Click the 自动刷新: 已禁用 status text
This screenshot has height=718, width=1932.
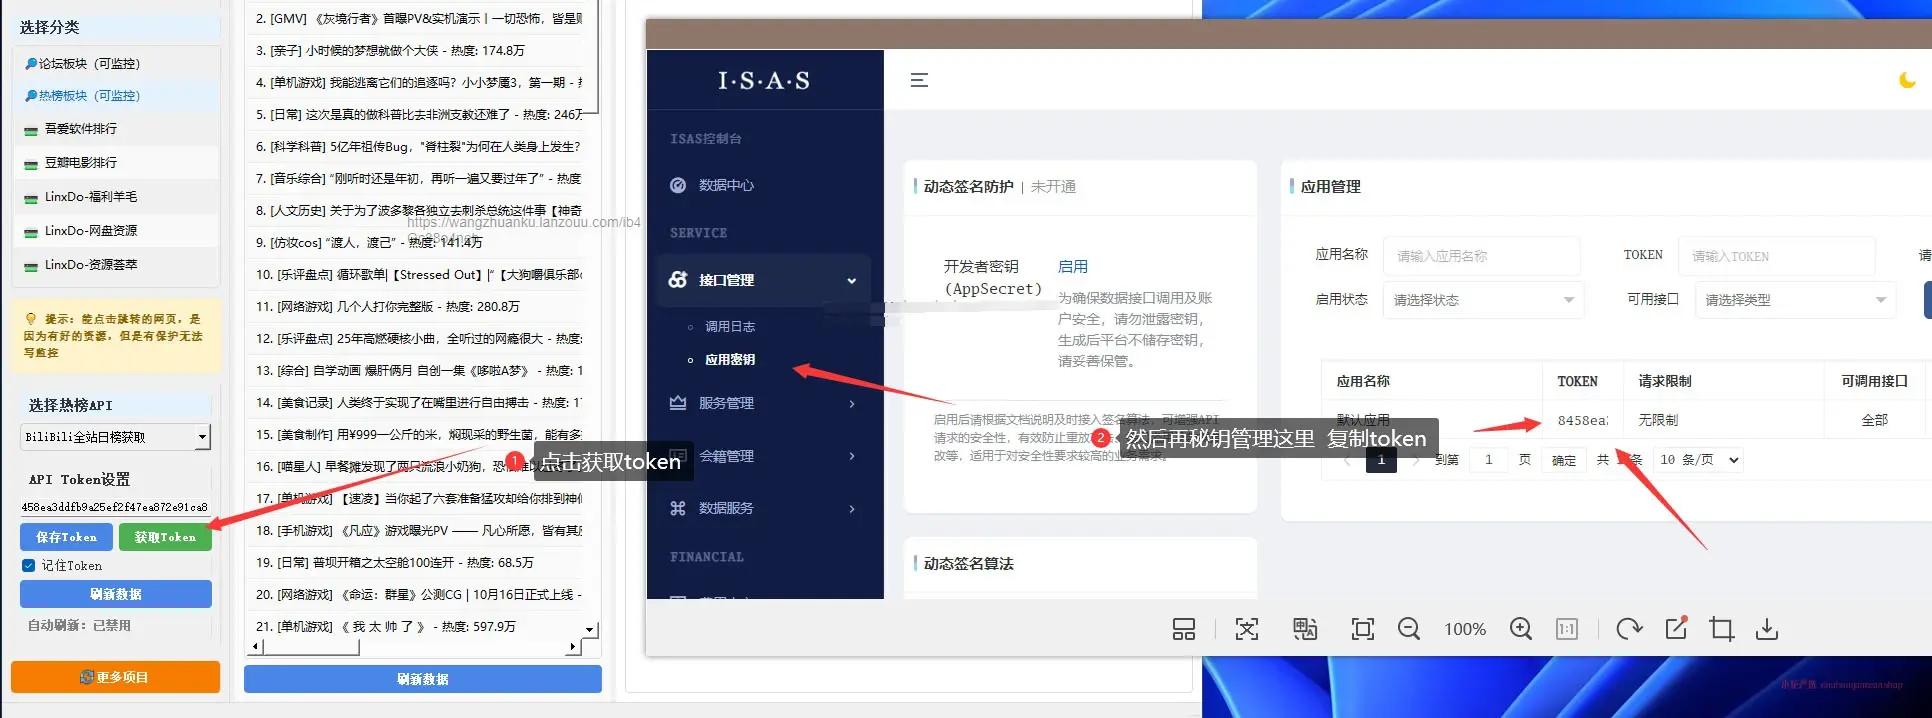pyautogui.click(x=79, y=625)
